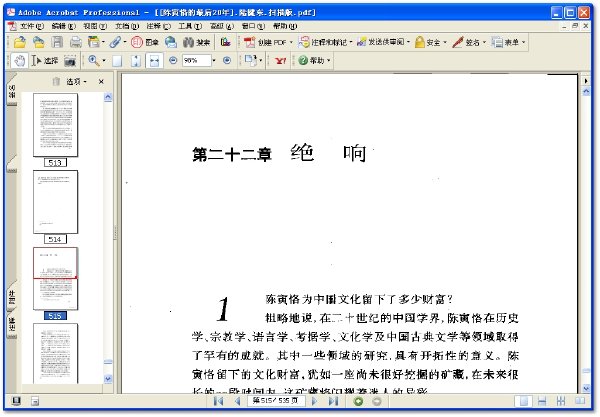Image resolution: width=600 pixels, height=417 pixels.
Task: Click the Digital Editions bookshelf icon
Action: 225,42
